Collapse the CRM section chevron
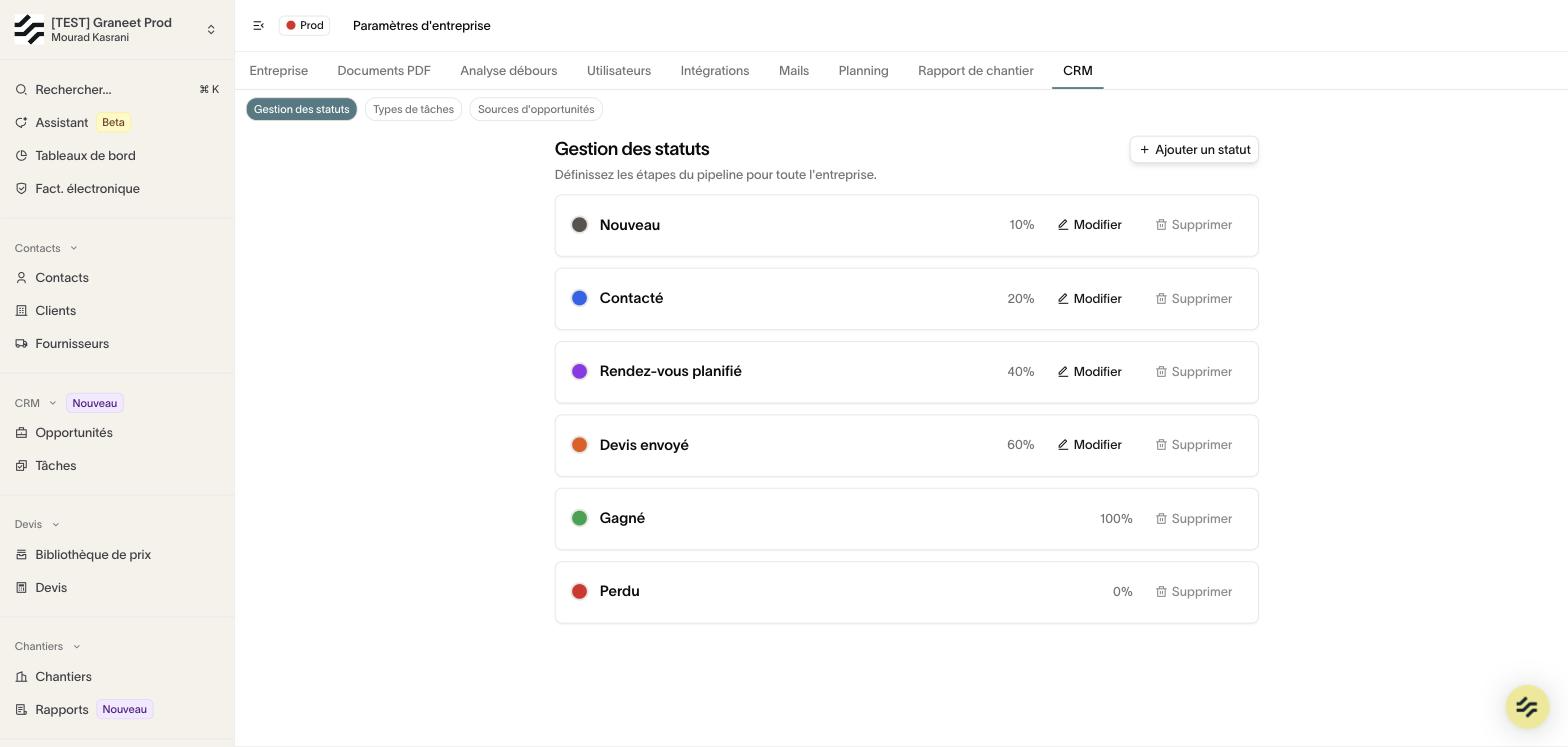Screen dimensions: 1568x747 (53, 404)
